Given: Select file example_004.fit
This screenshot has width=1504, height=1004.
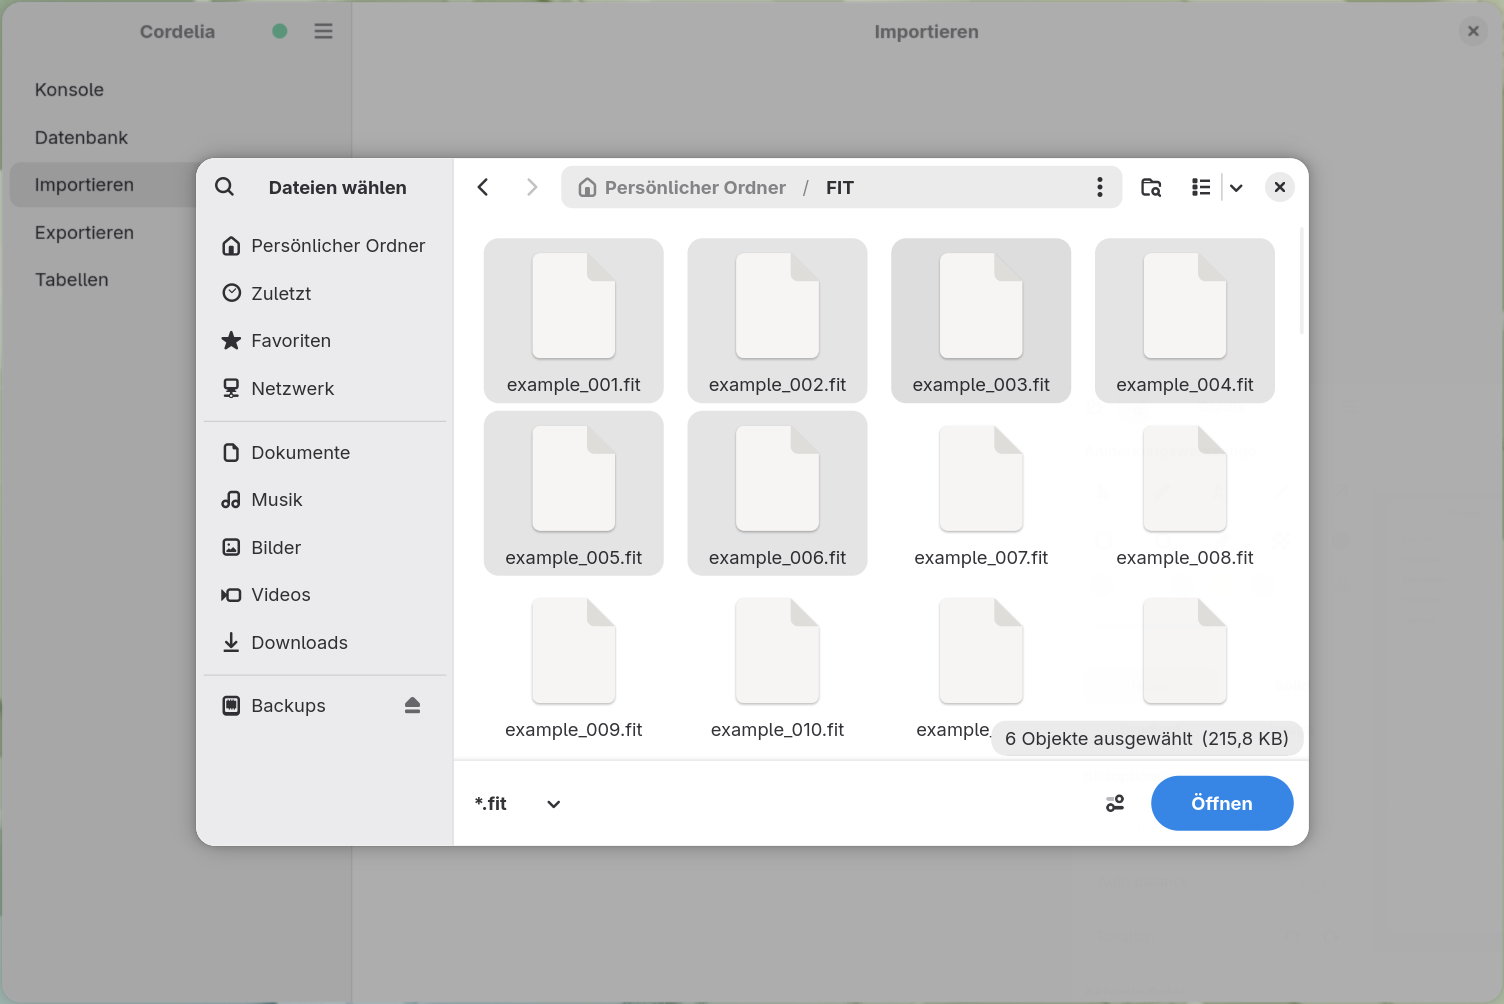Looking at the screenshot, I should click(1185, 320).
